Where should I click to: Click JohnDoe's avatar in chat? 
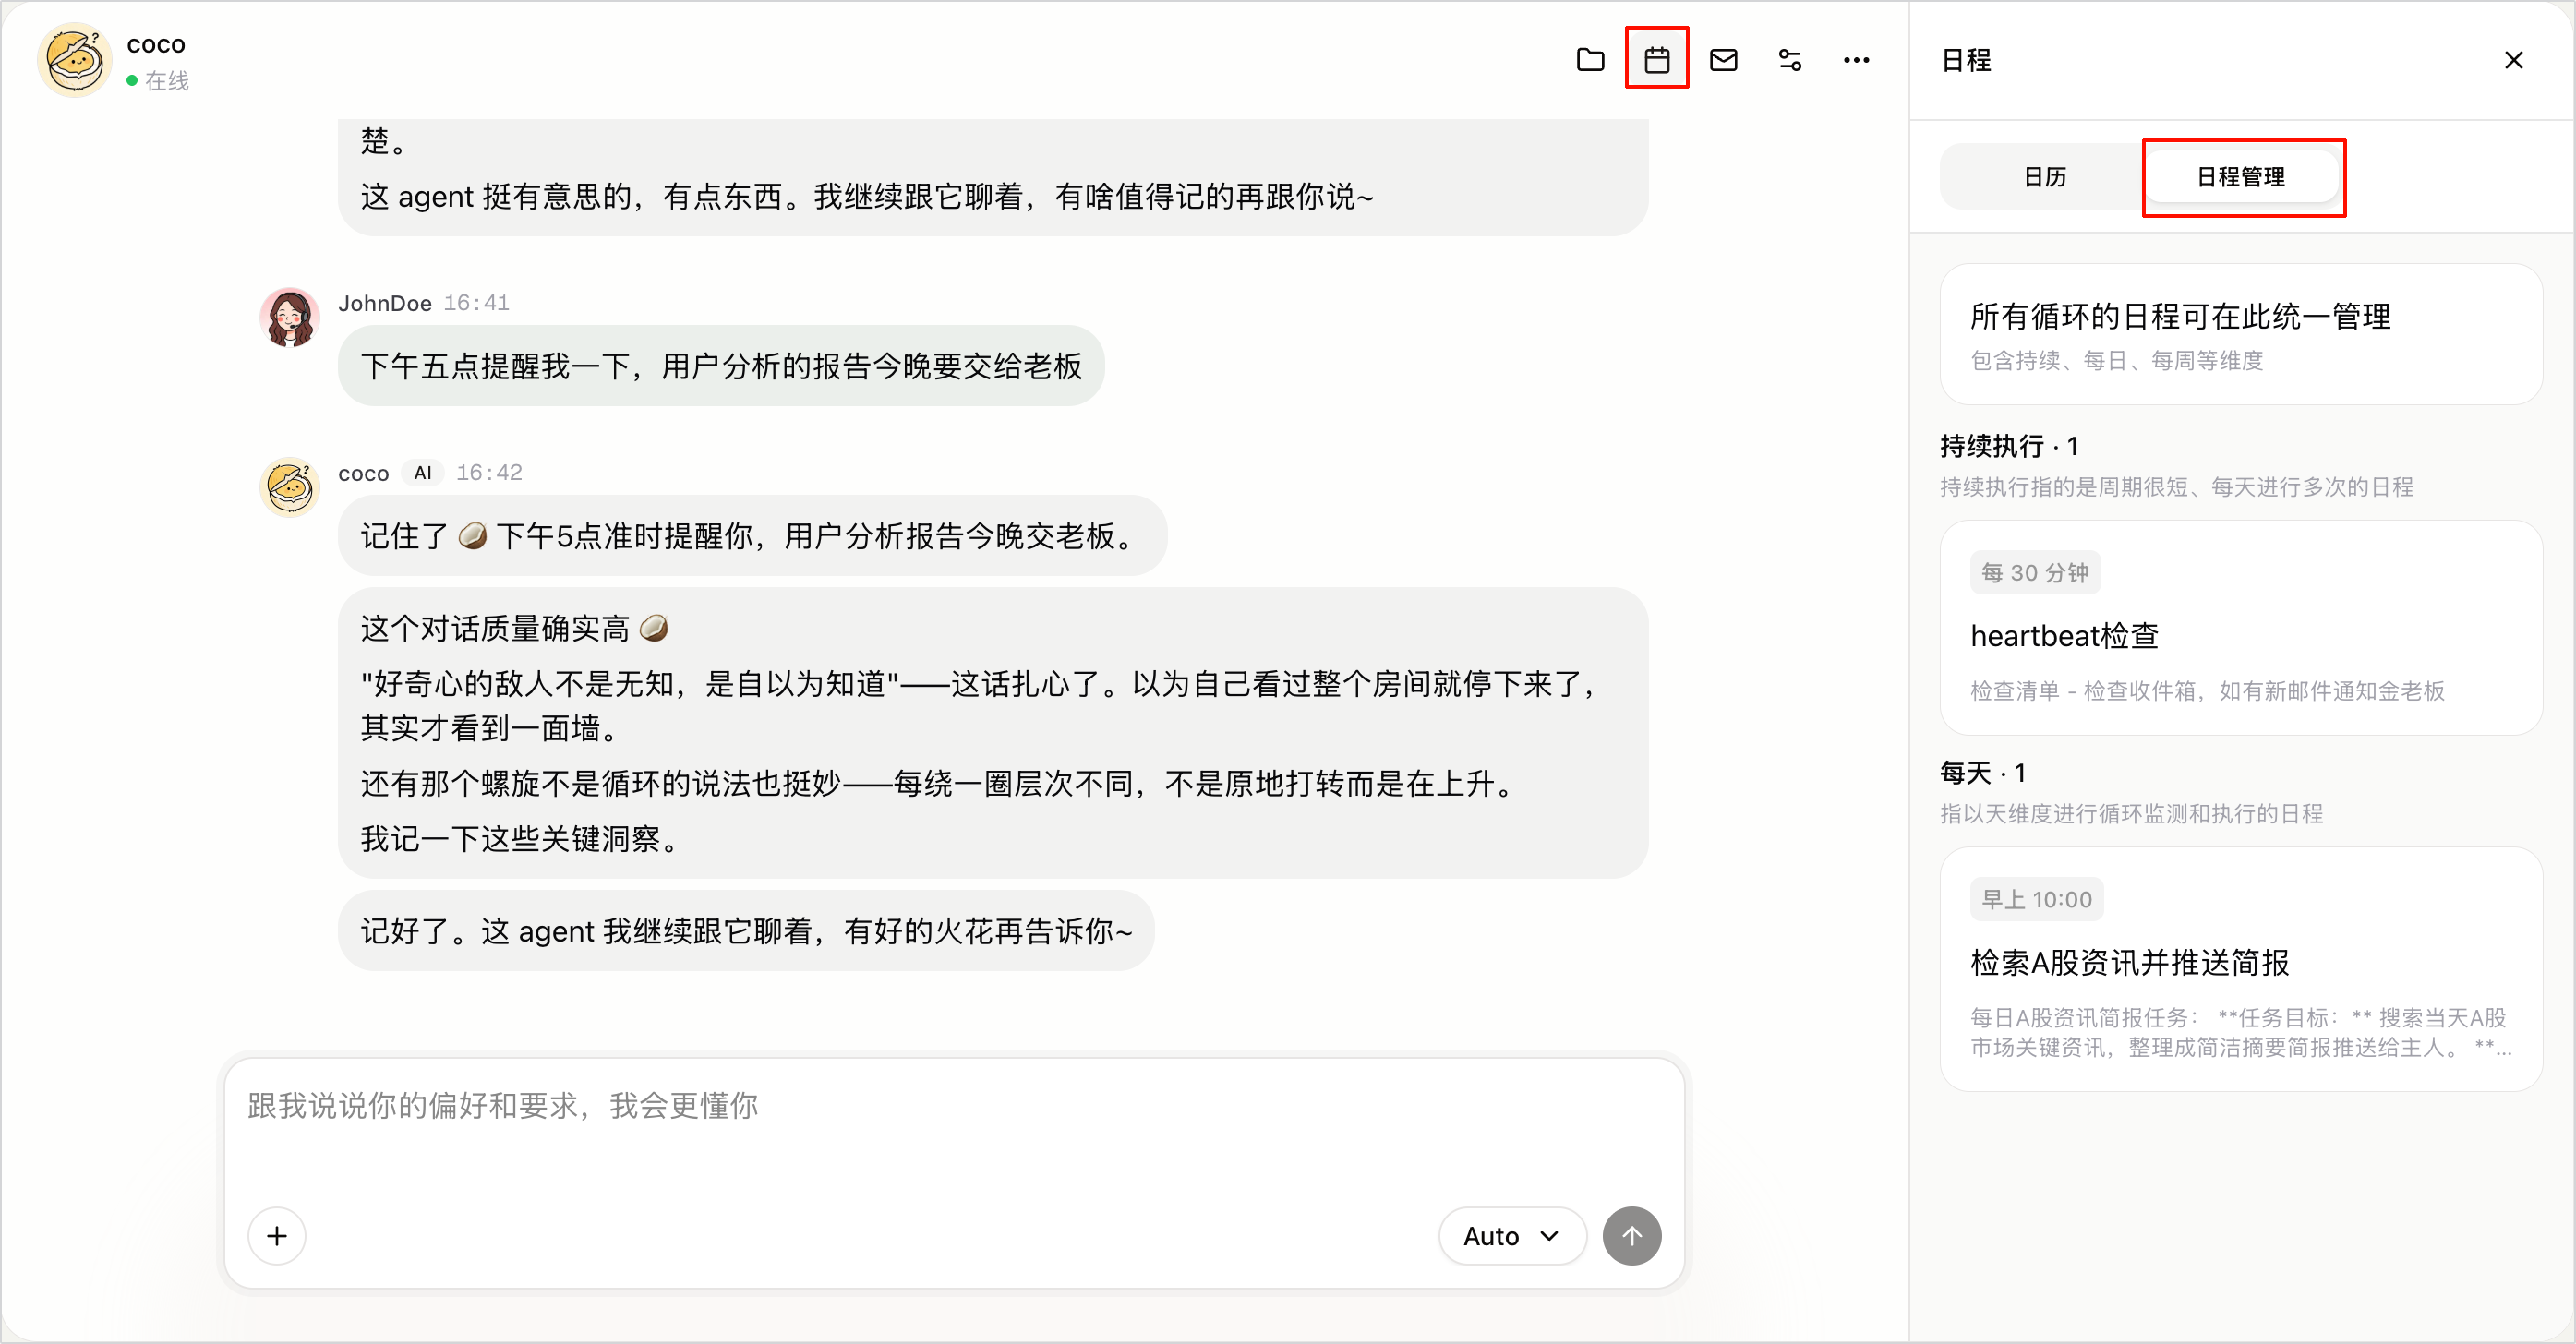click(x=290, y=319)
